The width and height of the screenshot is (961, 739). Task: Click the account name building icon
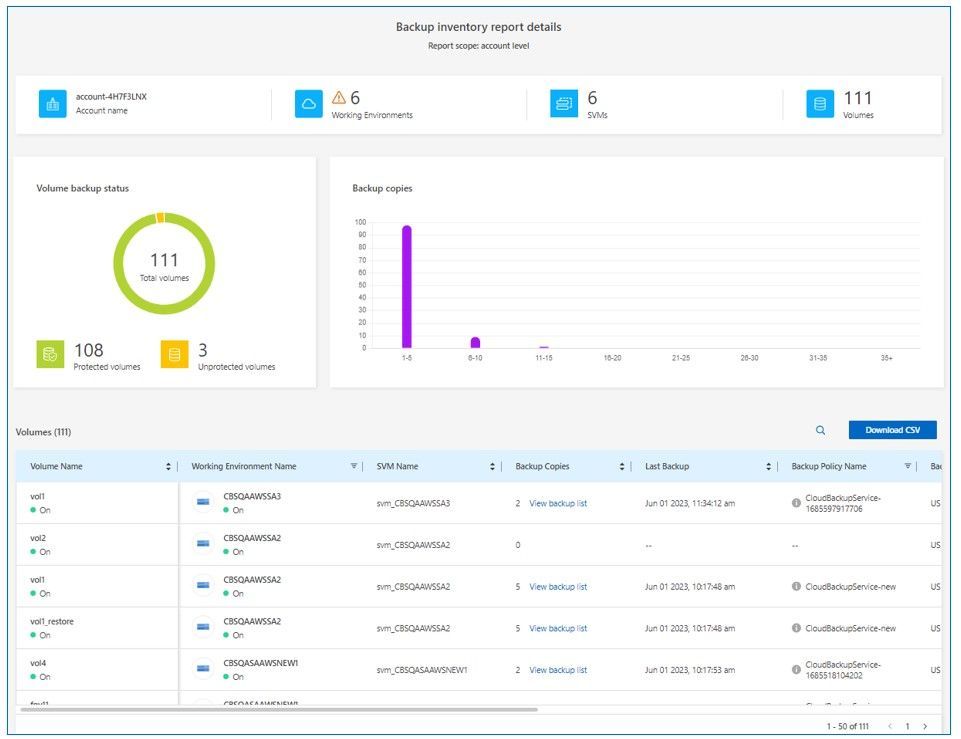(x=53, y=104)
